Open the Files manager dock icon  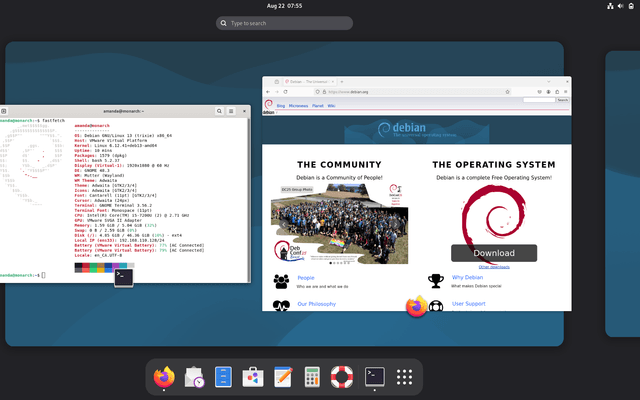[223, 376]
